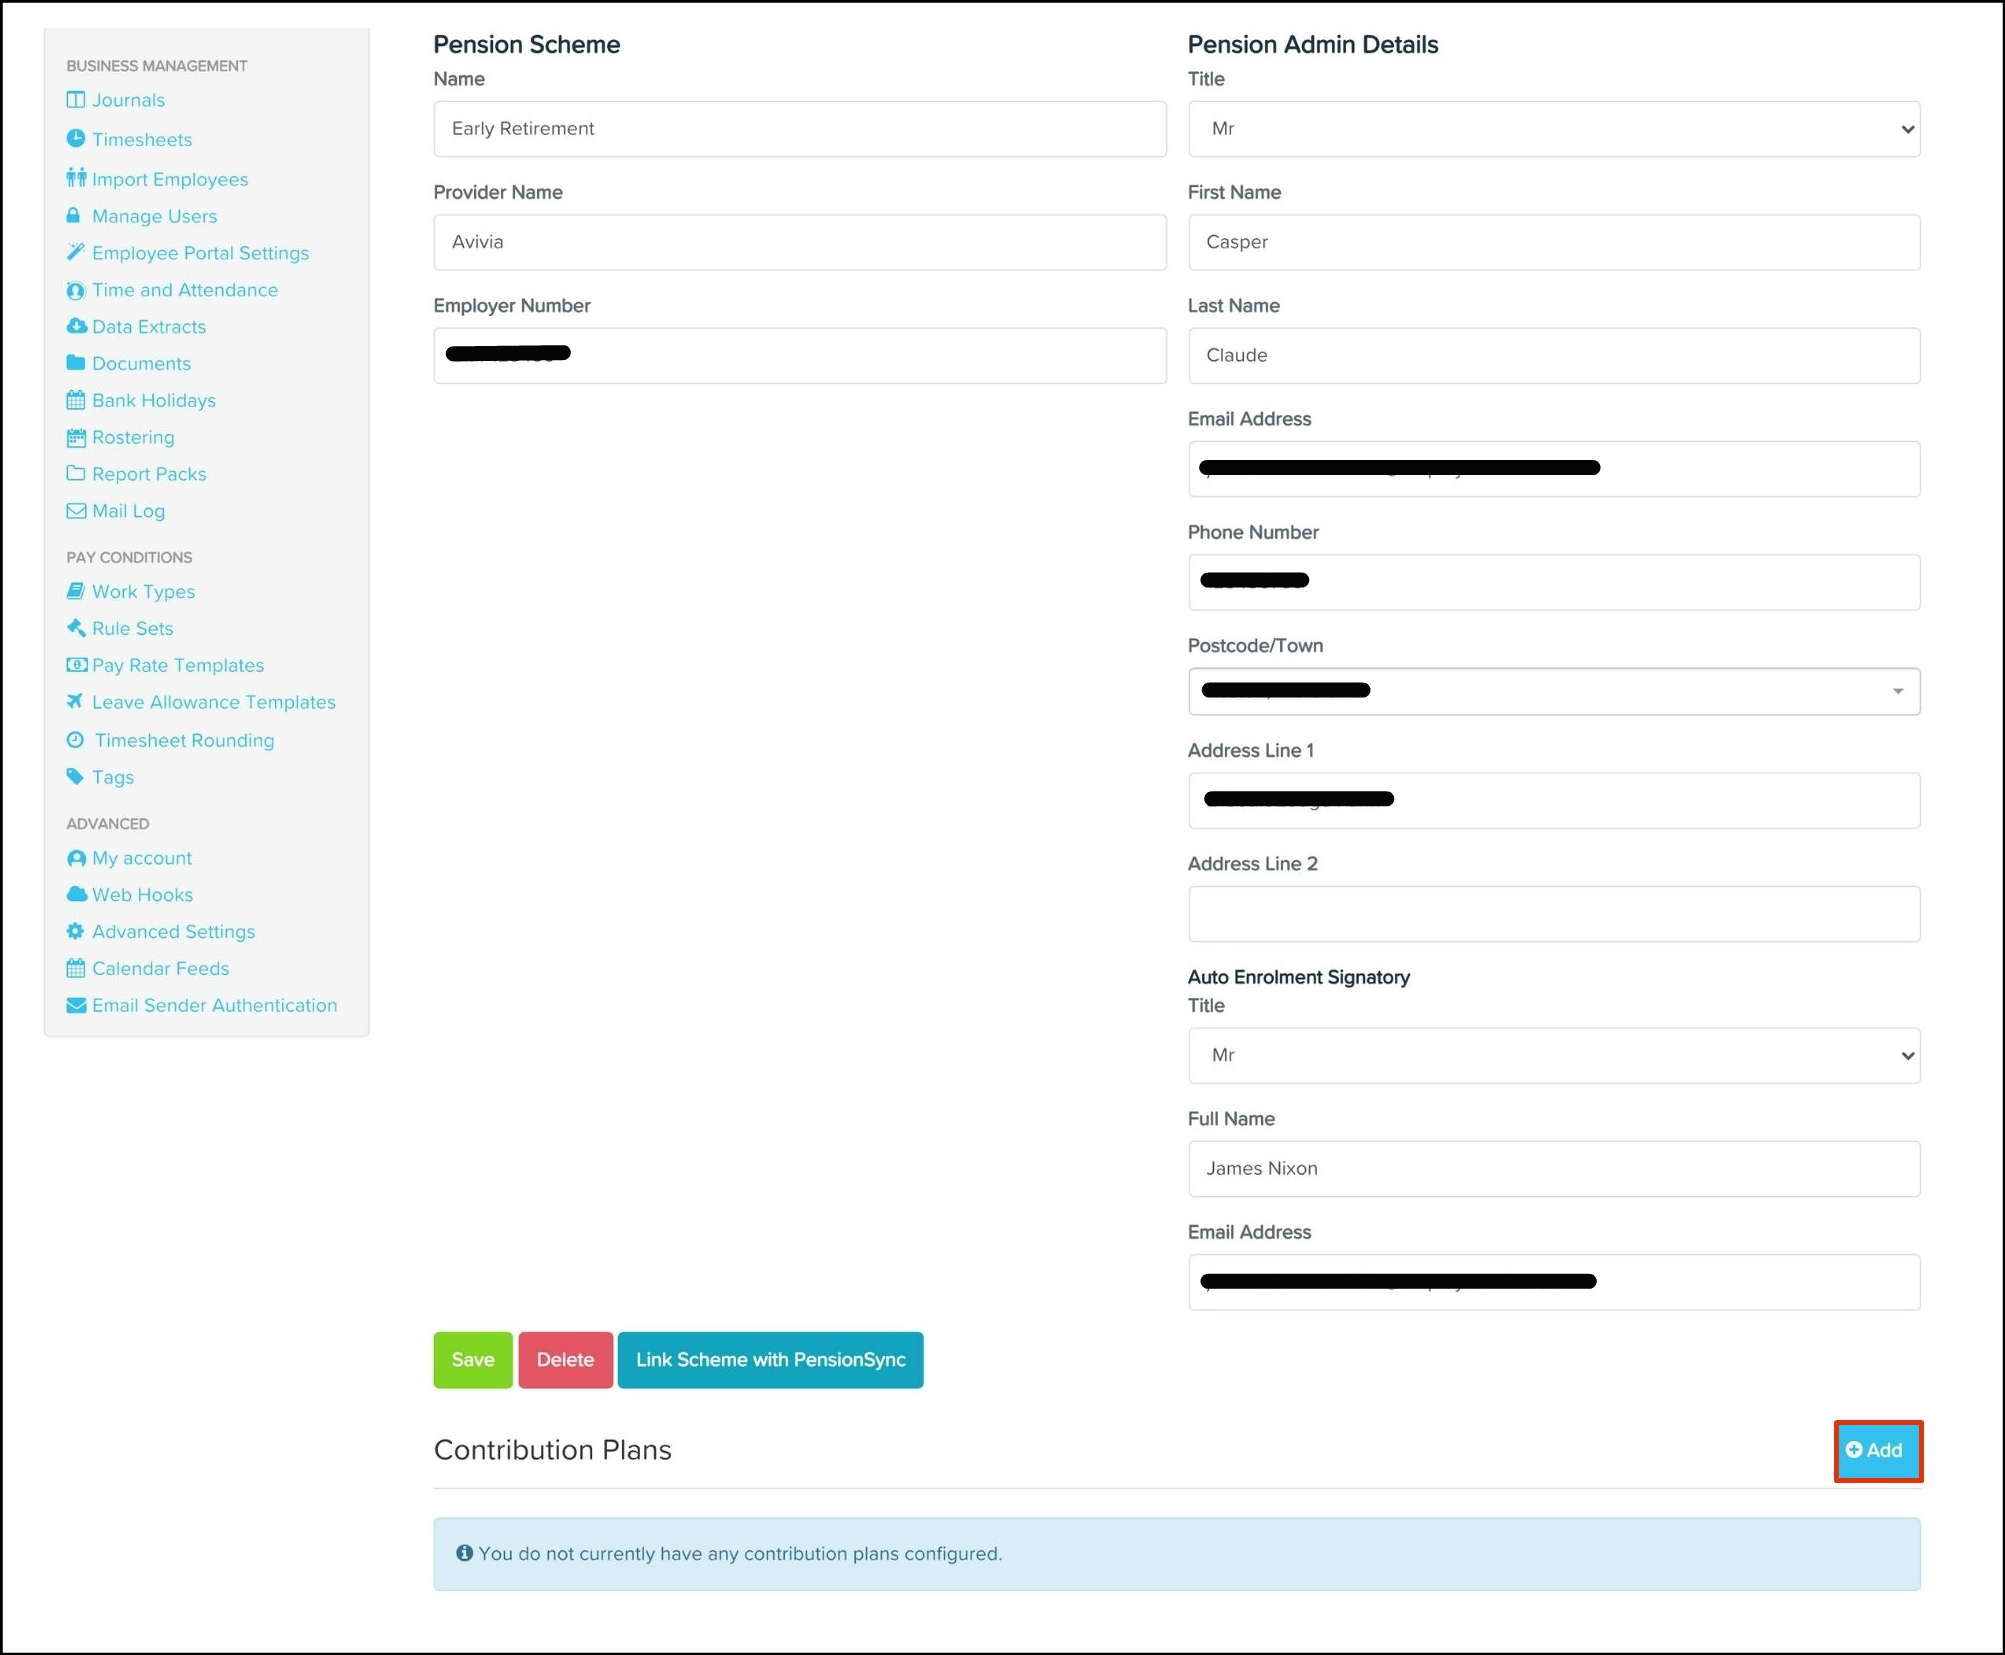Screen dimensions: 2005x1655
Task: Click the Timesheets clock icon
Action: 75,139
